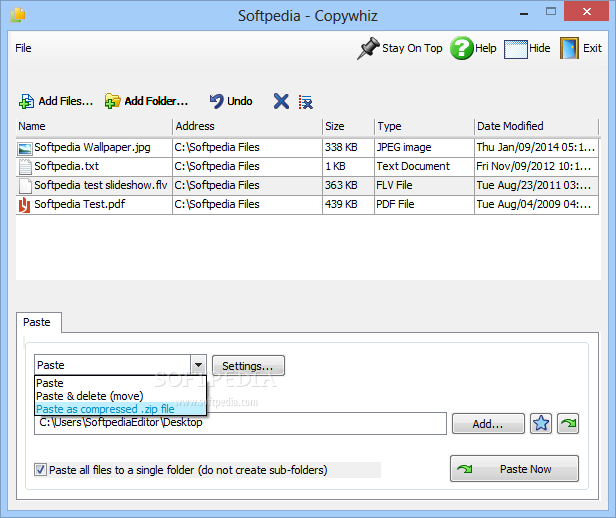Click the blue star favorites icon

coord(541,423)
